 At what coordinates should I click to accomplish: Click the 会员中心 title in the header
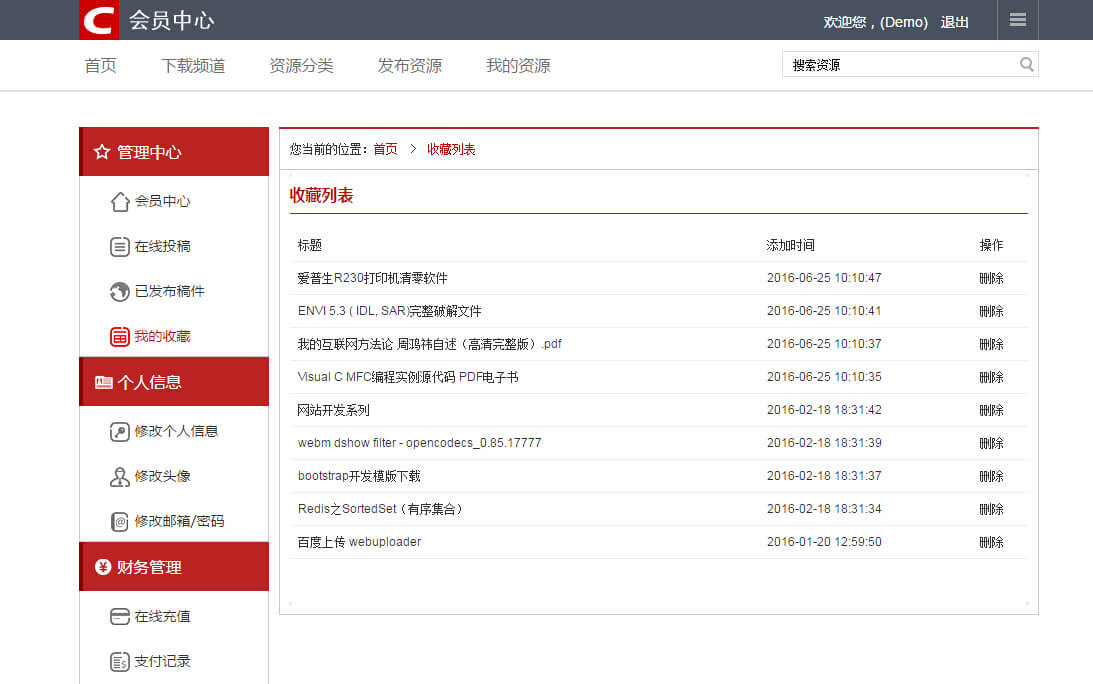(171, 20)
